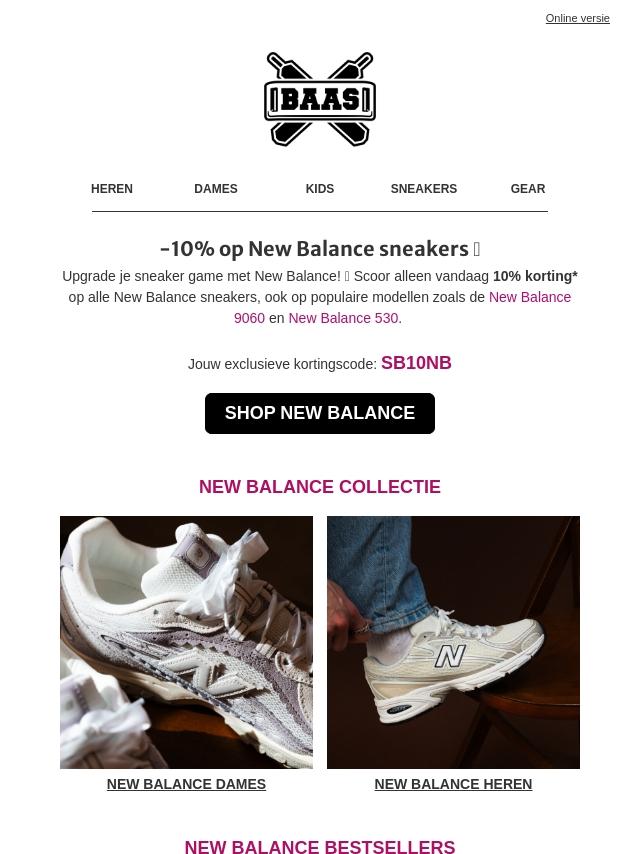This screenshot has height=854, width=640.
Task: Click the BAAS logo
Action: pos(320,99)
